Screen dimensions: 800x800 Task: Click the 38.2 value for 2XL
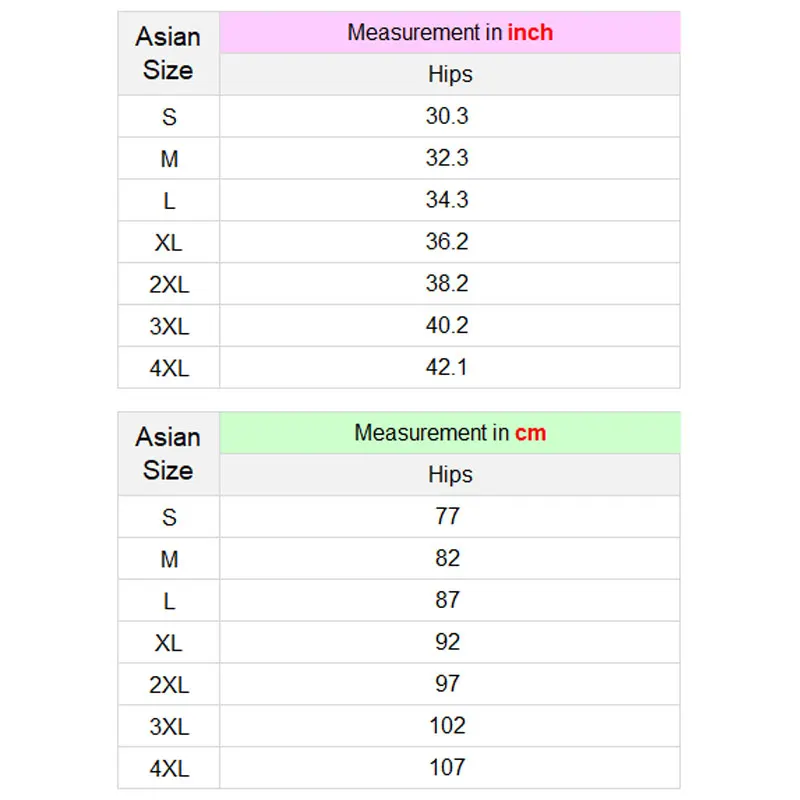[x=447, y=284]
